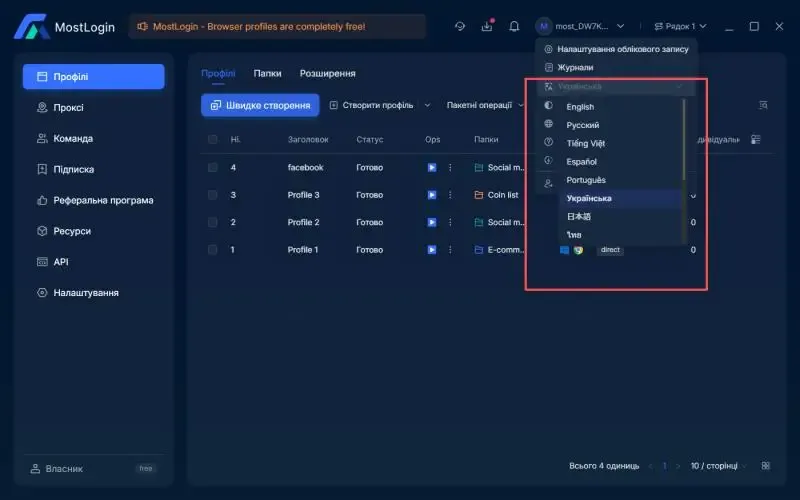The width and height of the screenshot is (800, 500).
Task: Click the user avatar circle
Action: click(544, 26)
